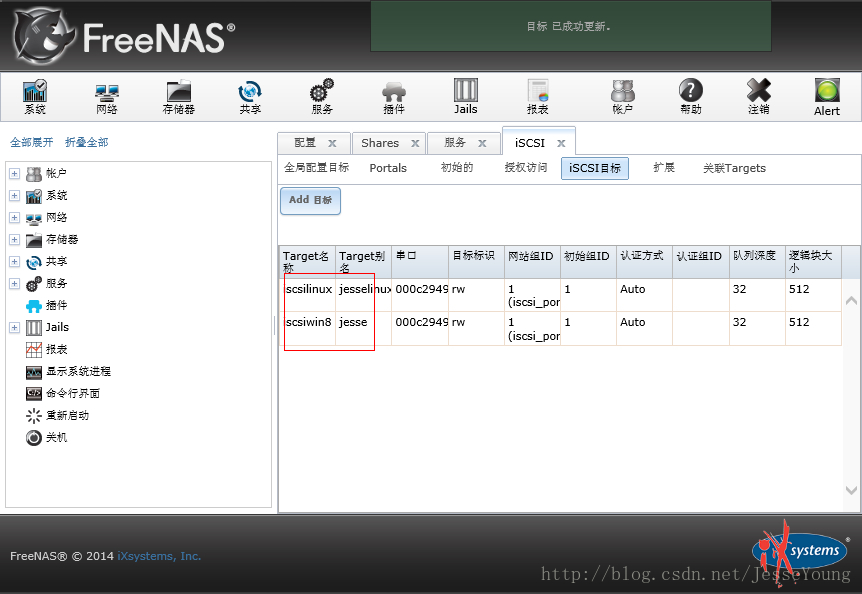Select 帐户 in the sidebar tree
The width and height of the screenshot is (862, 594).
coord(56,174)
